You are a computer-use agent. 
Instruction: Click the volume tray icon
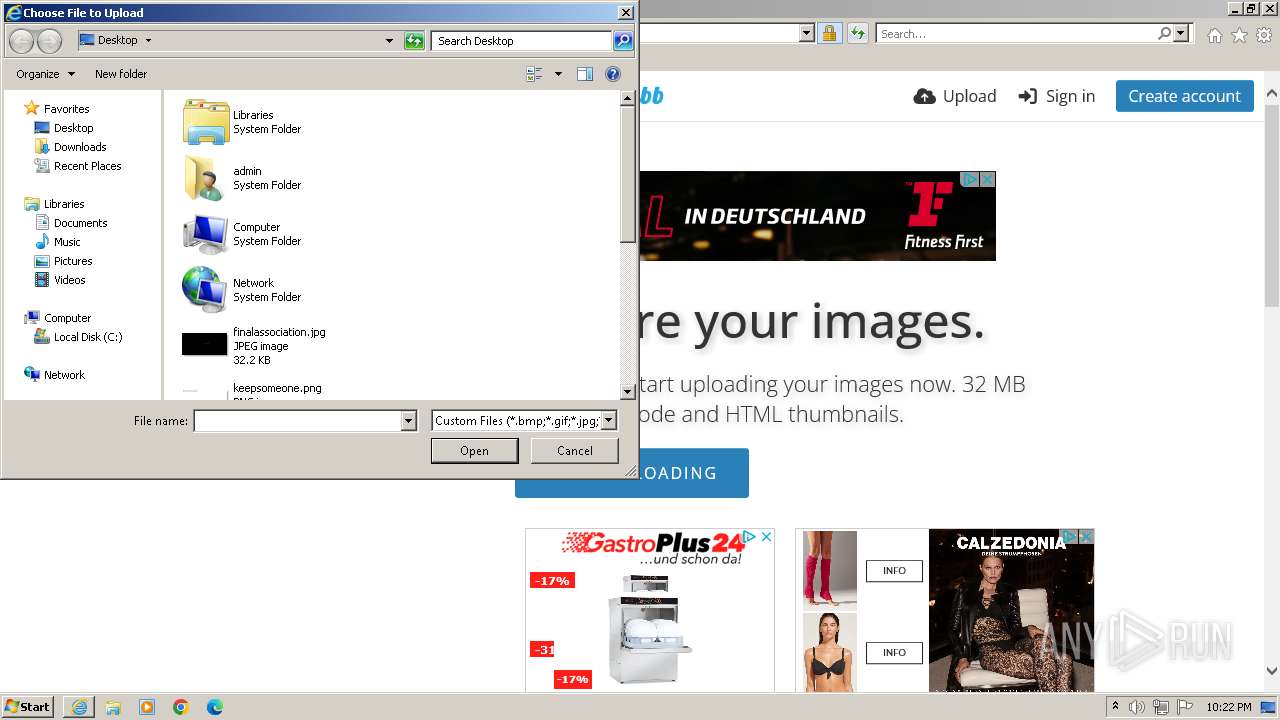[x=1137, y=707]
